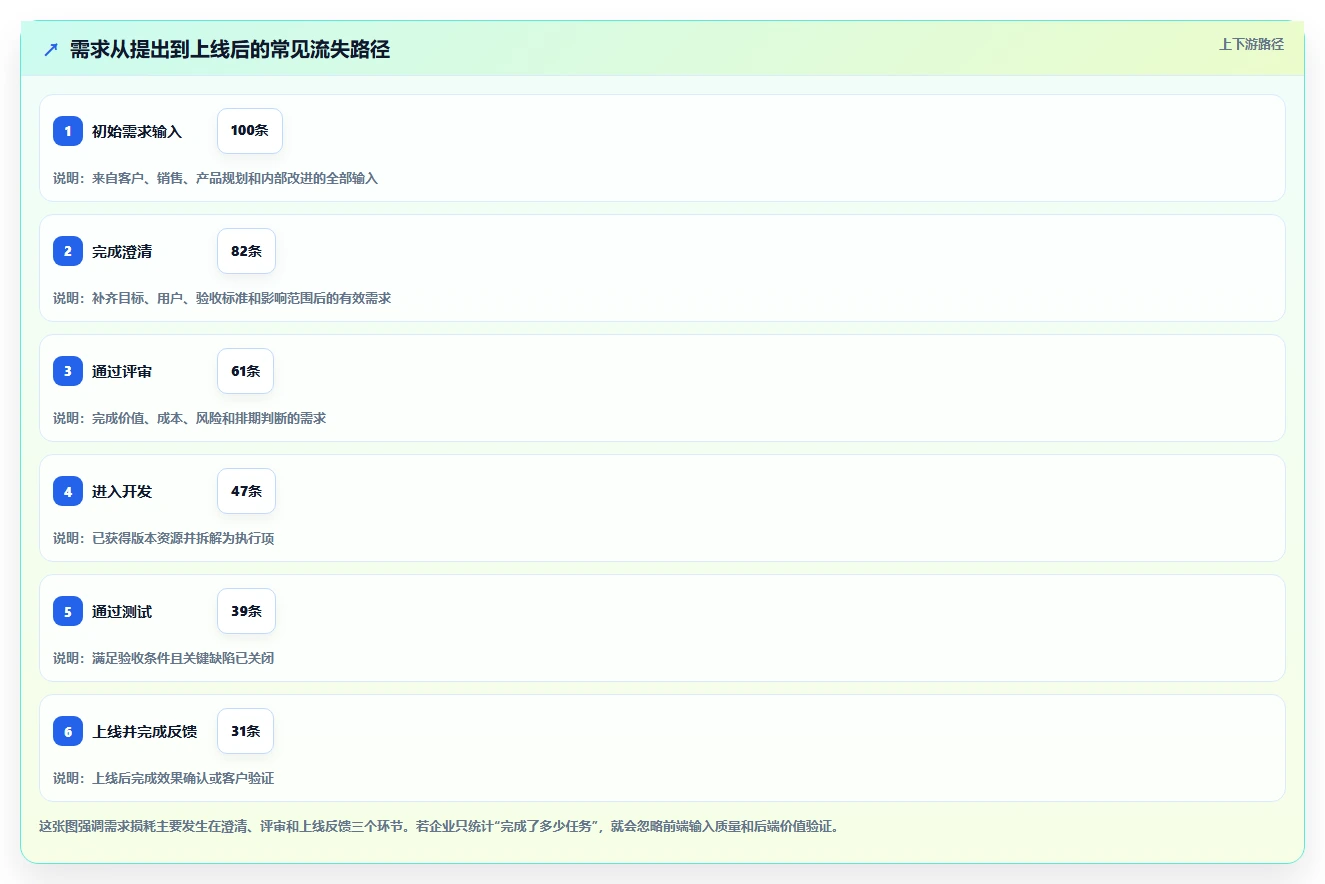Image resolution: width=1325 pixels, height=884 pixels.
Task: Click the 初始需求输入 stage label
Action: [x=137, y=131]
